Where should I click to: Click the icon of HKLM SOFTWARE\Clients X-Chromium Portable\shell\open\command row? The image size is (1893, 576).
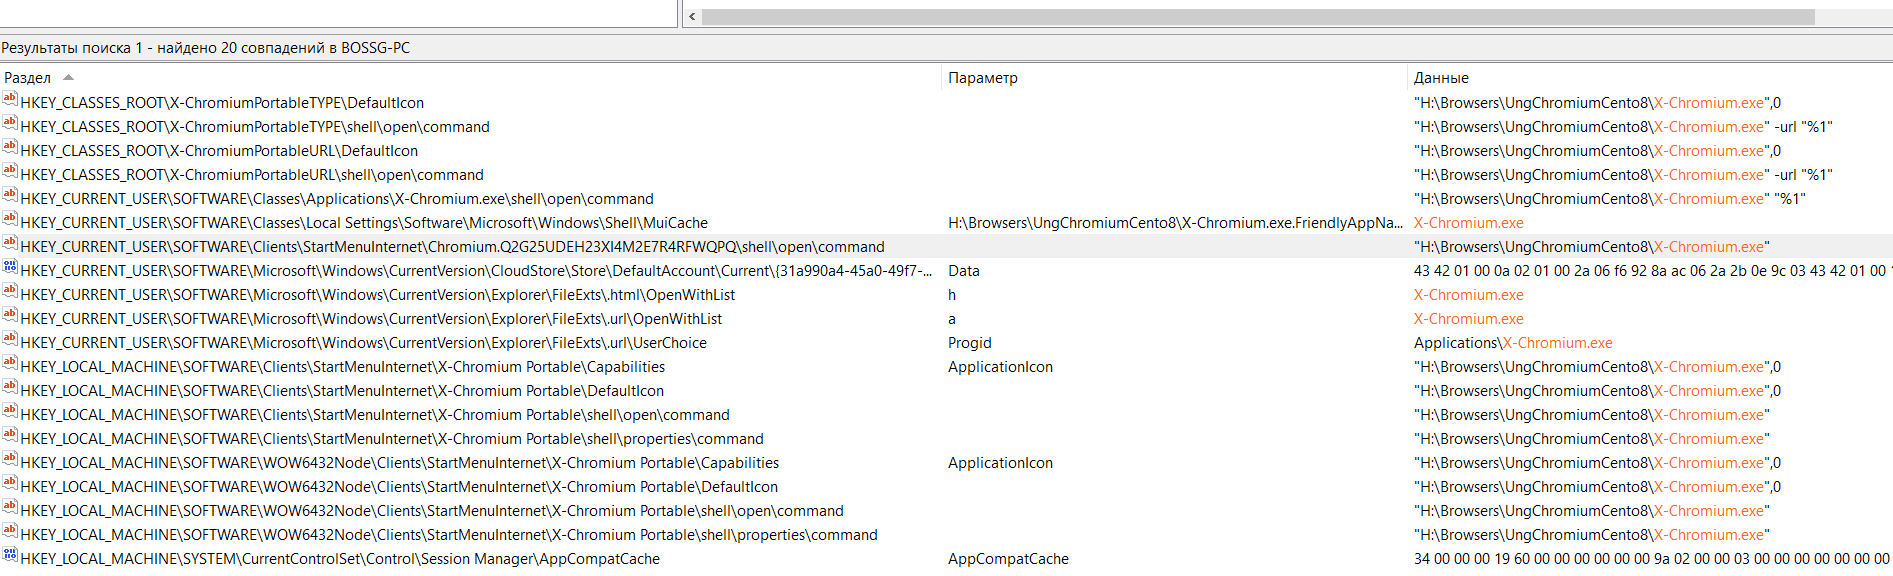pyautogui.click(x=10, y=411)
